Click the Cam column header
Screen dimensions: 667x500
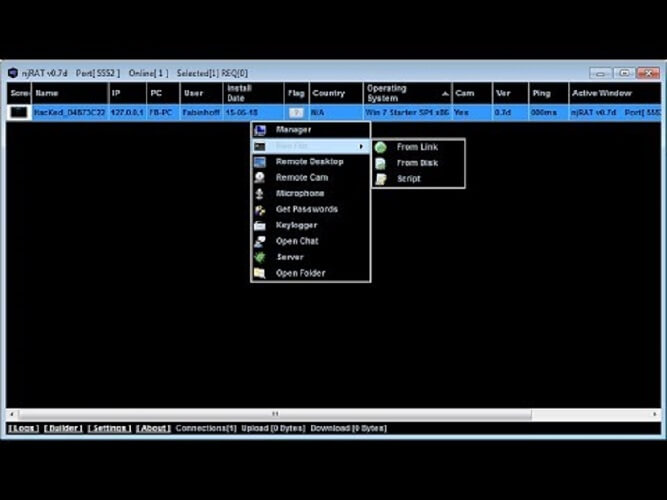(472, 93)
